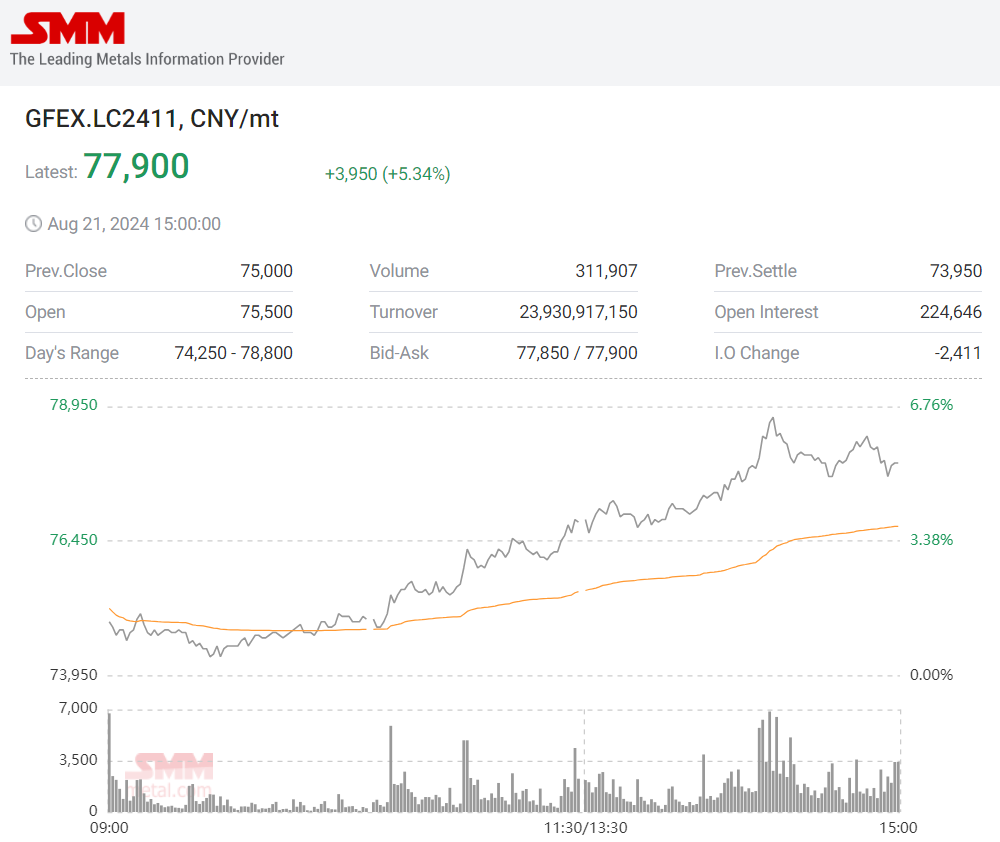1000x842 pixels.
Task: Select the green Latest price 77,900
Action: tap(137, 165)
